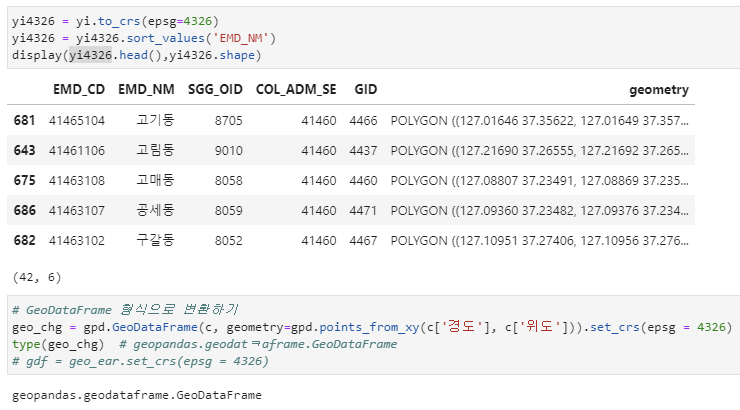
Task: Click GID value 4466
Action: (x=363, y=121)
